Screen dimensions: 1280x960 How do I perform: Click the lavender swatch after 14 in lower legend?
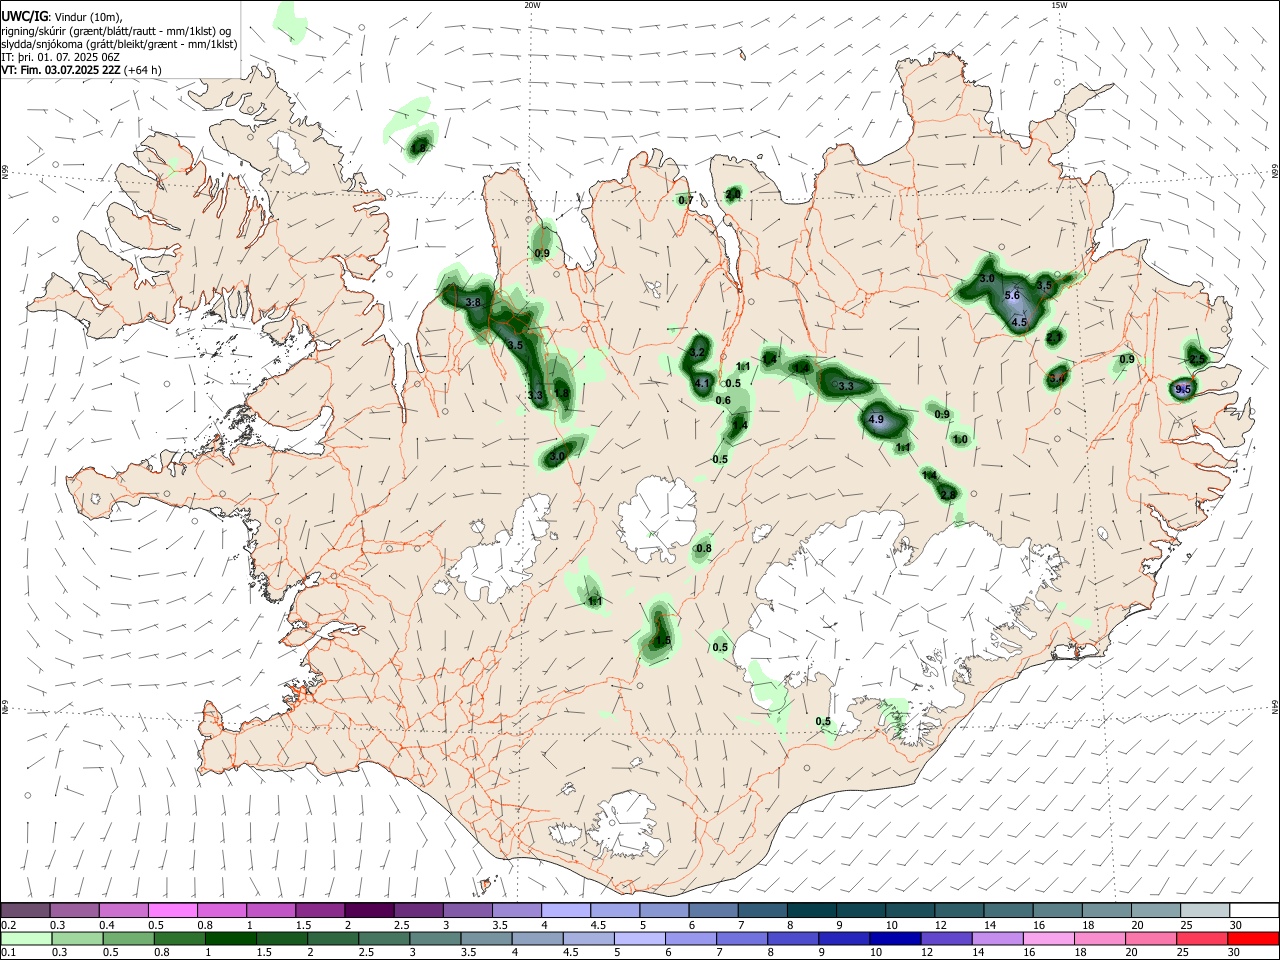coord(997,939)
